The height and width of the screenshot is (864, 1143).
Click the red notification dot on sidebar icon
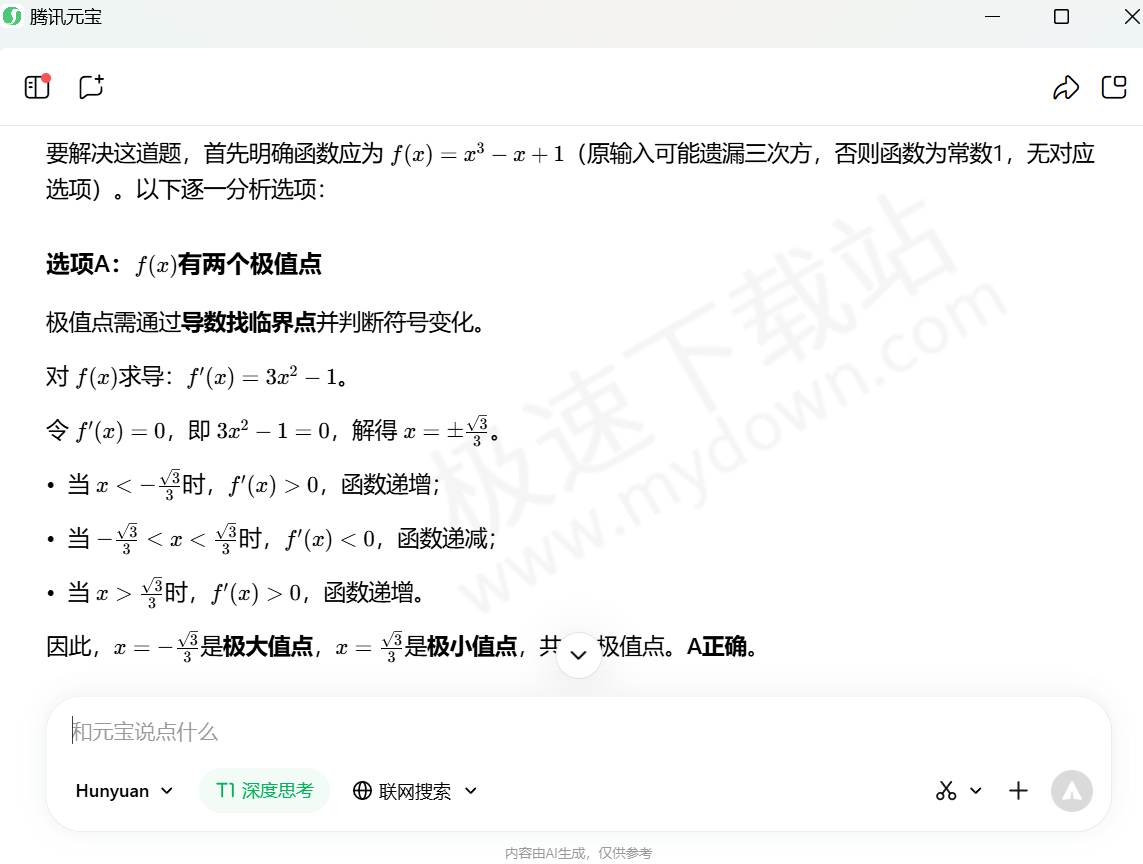tap(46, 78)
